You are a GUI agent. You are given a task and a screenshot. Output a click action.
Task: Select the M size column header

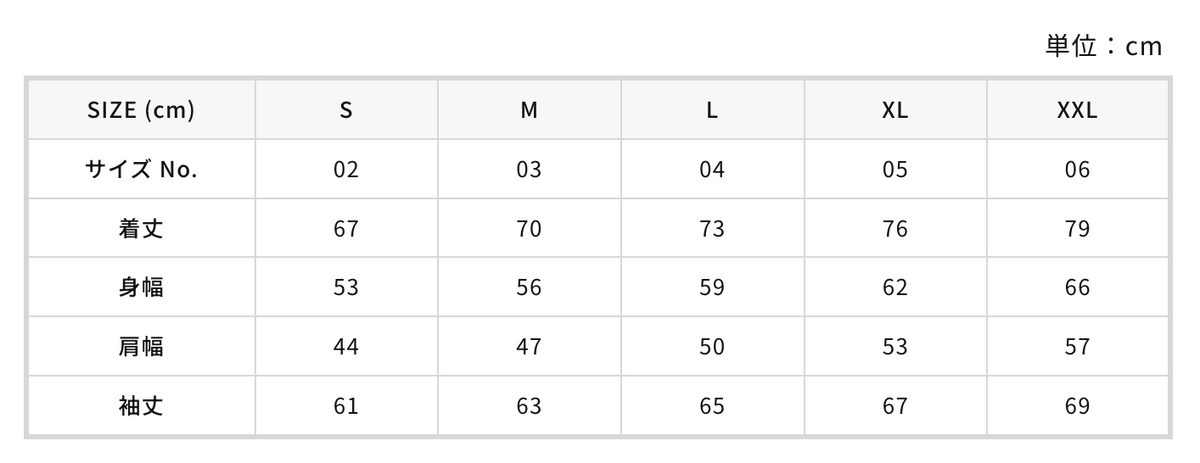pos(529,110)
